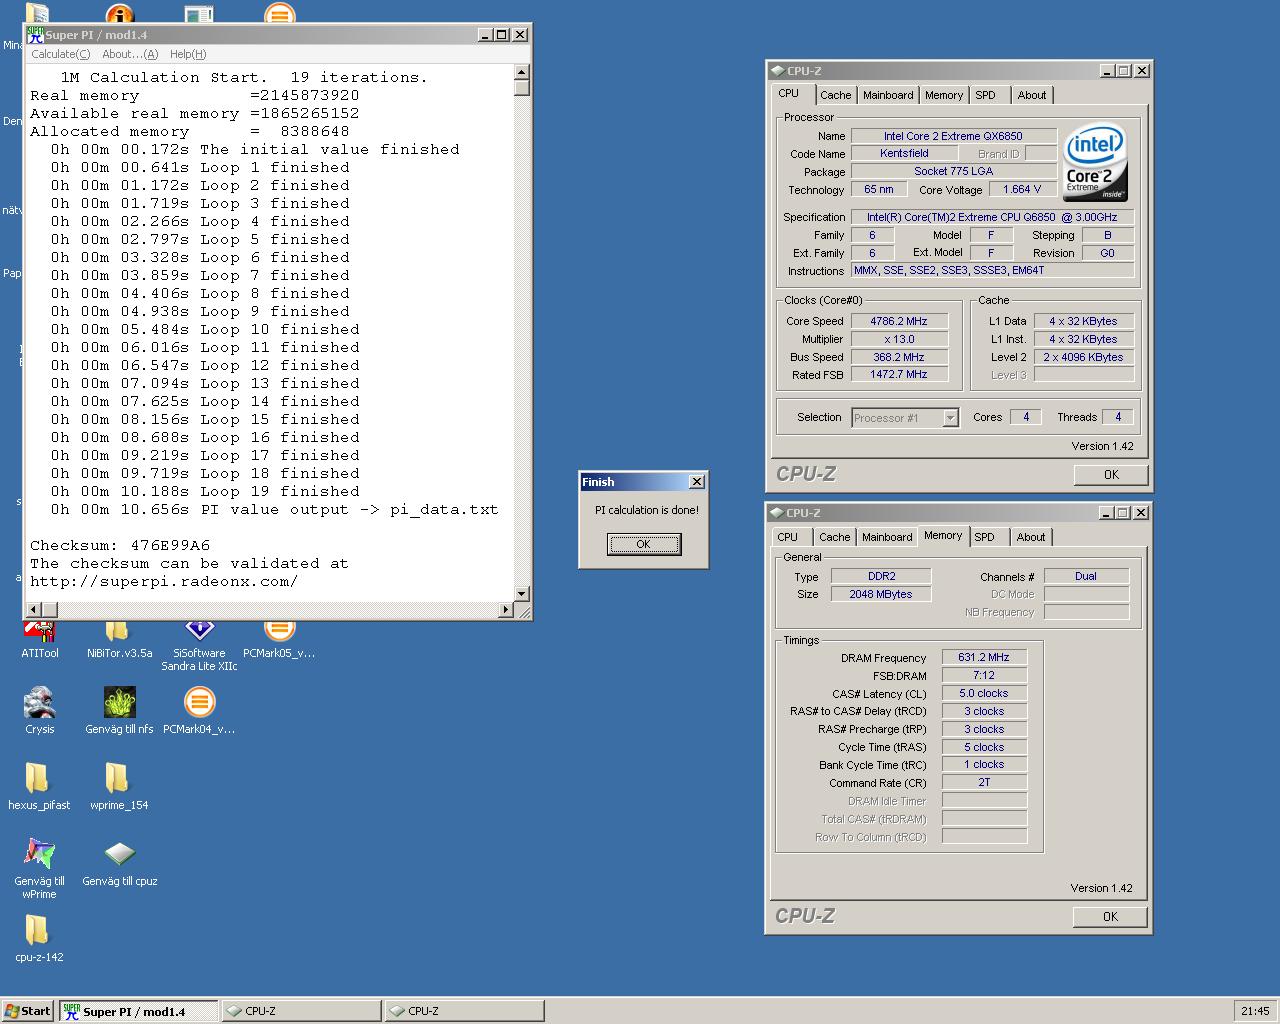The width and height of the screenshot is (1280, 1024).
Task: Open the Windows Start button
Action: pyautogui.click(x=27, y=1011)
